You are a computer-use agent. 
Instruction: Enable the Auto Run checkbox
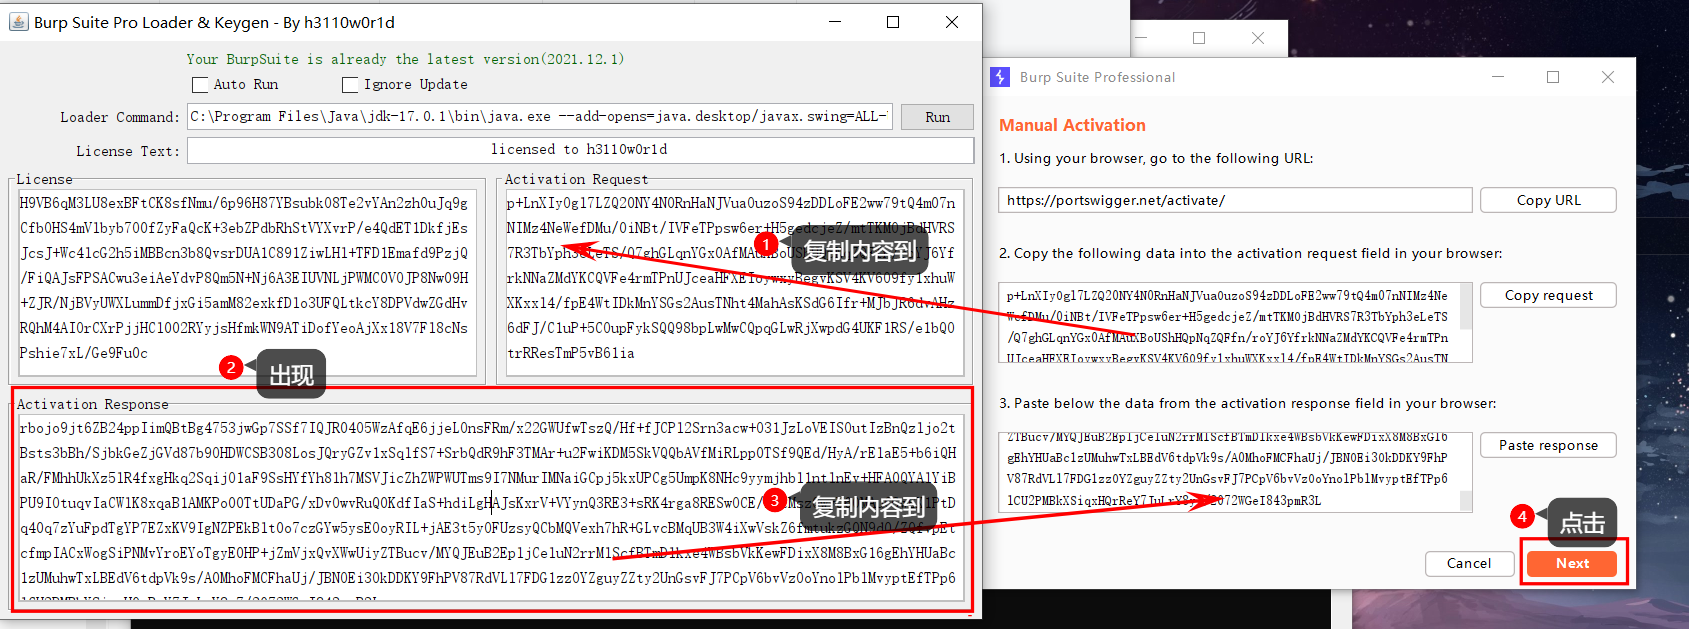coord(201,85)
